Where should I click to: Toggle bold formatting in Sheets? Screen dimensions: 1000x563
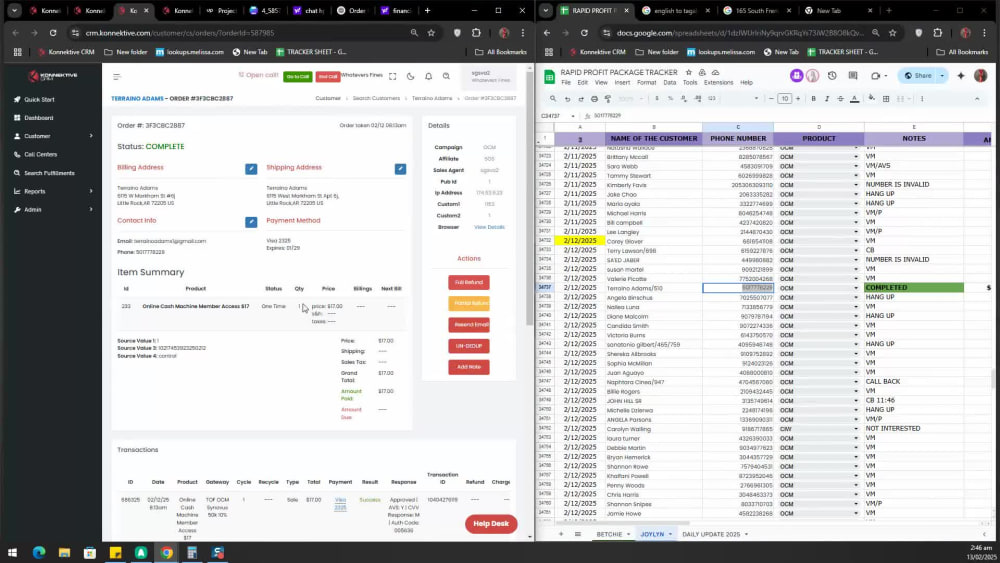pos(814,99)
